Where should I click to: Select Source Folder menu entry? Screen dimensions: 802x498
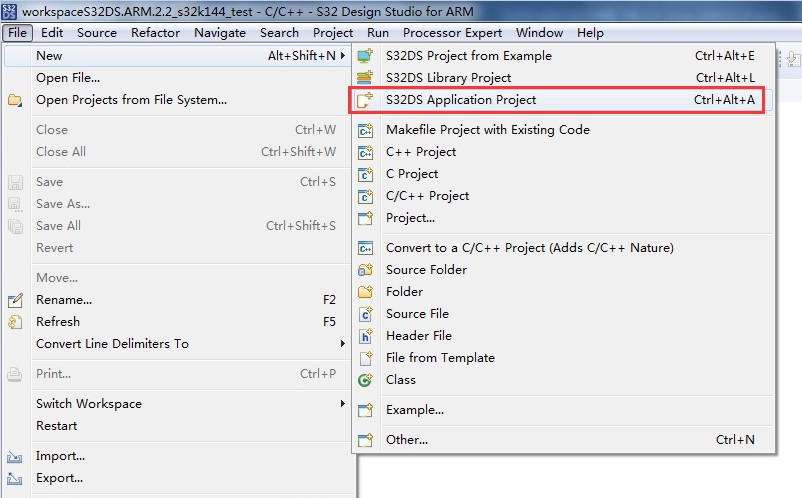tap(562, 270)
